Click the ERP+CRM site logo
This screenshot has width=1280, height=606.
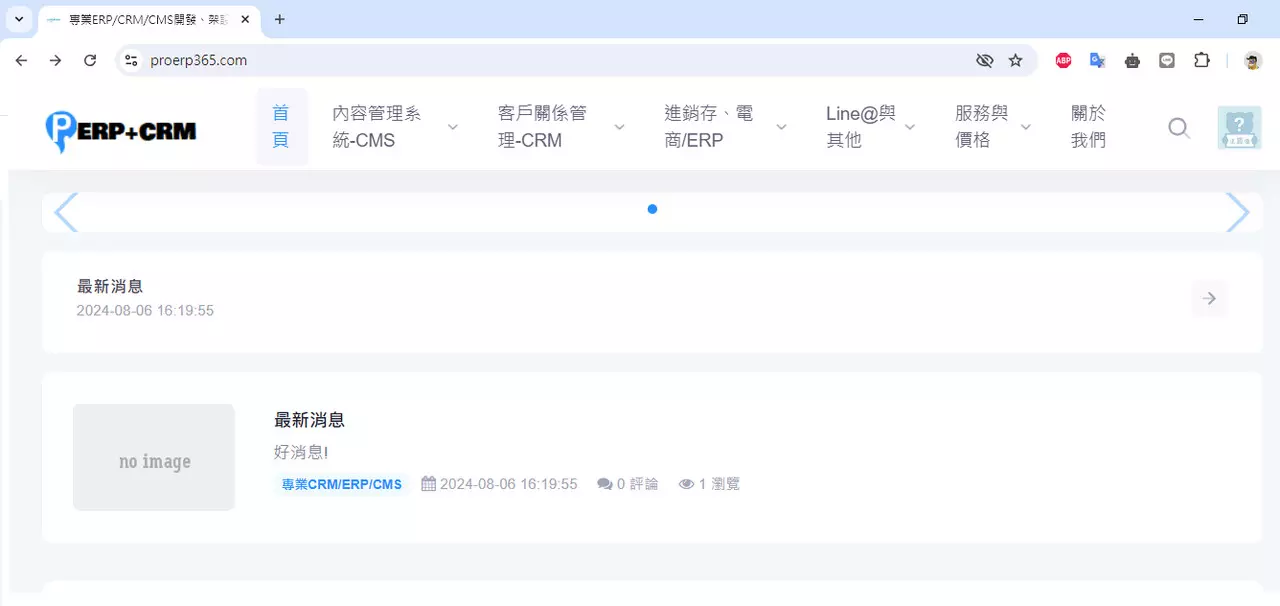tap(120, 130)
